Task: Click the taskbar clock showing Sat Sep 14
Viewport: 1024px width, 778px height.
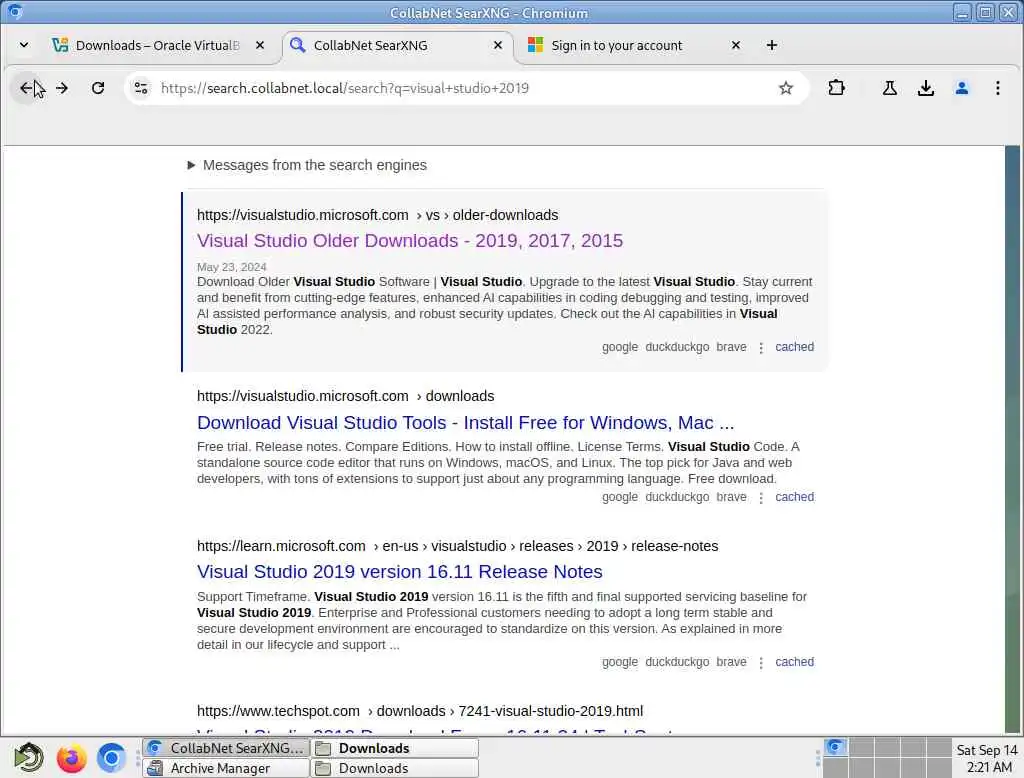Action: 987,758
